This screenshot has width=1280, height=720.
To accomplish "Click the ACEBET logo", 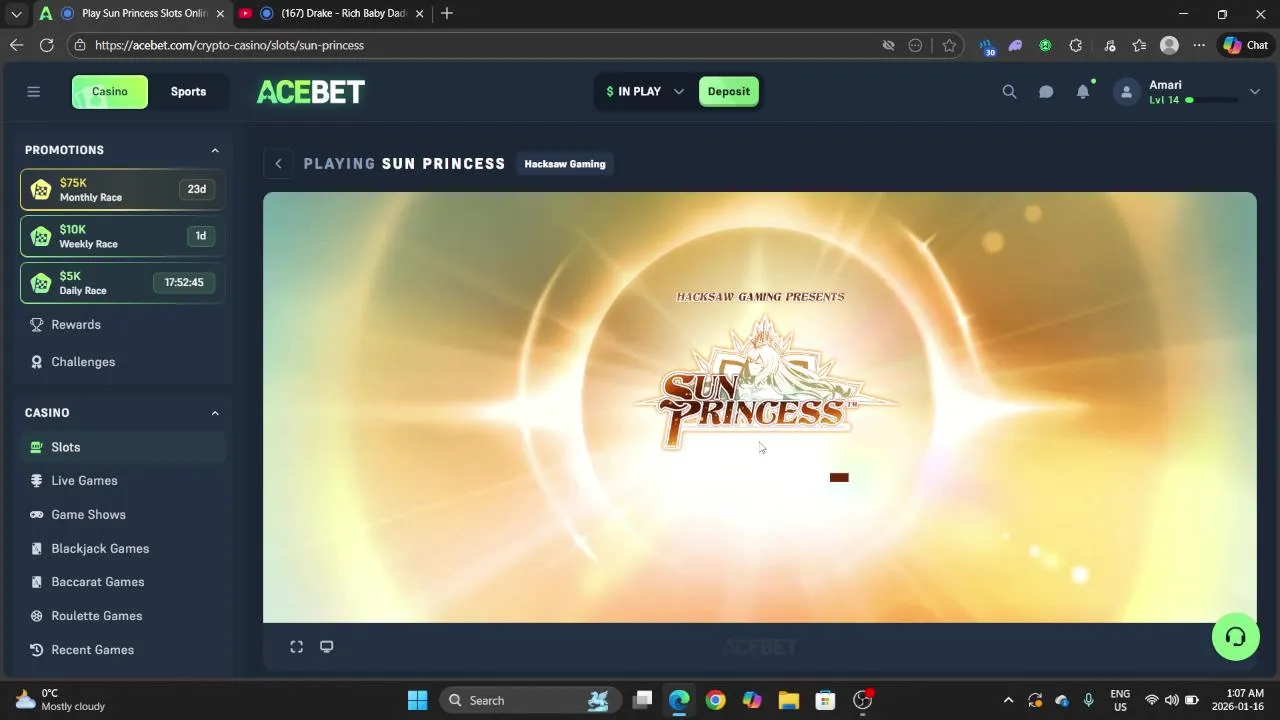I will pyautogui.click(x=311, y=91).
